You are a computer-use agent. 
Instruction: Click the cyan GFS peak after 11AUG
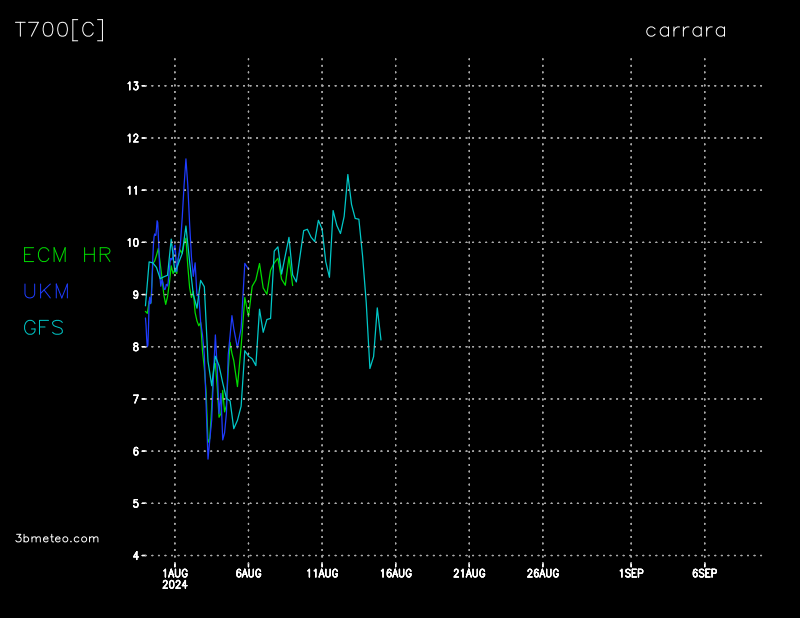pos(348,175)
